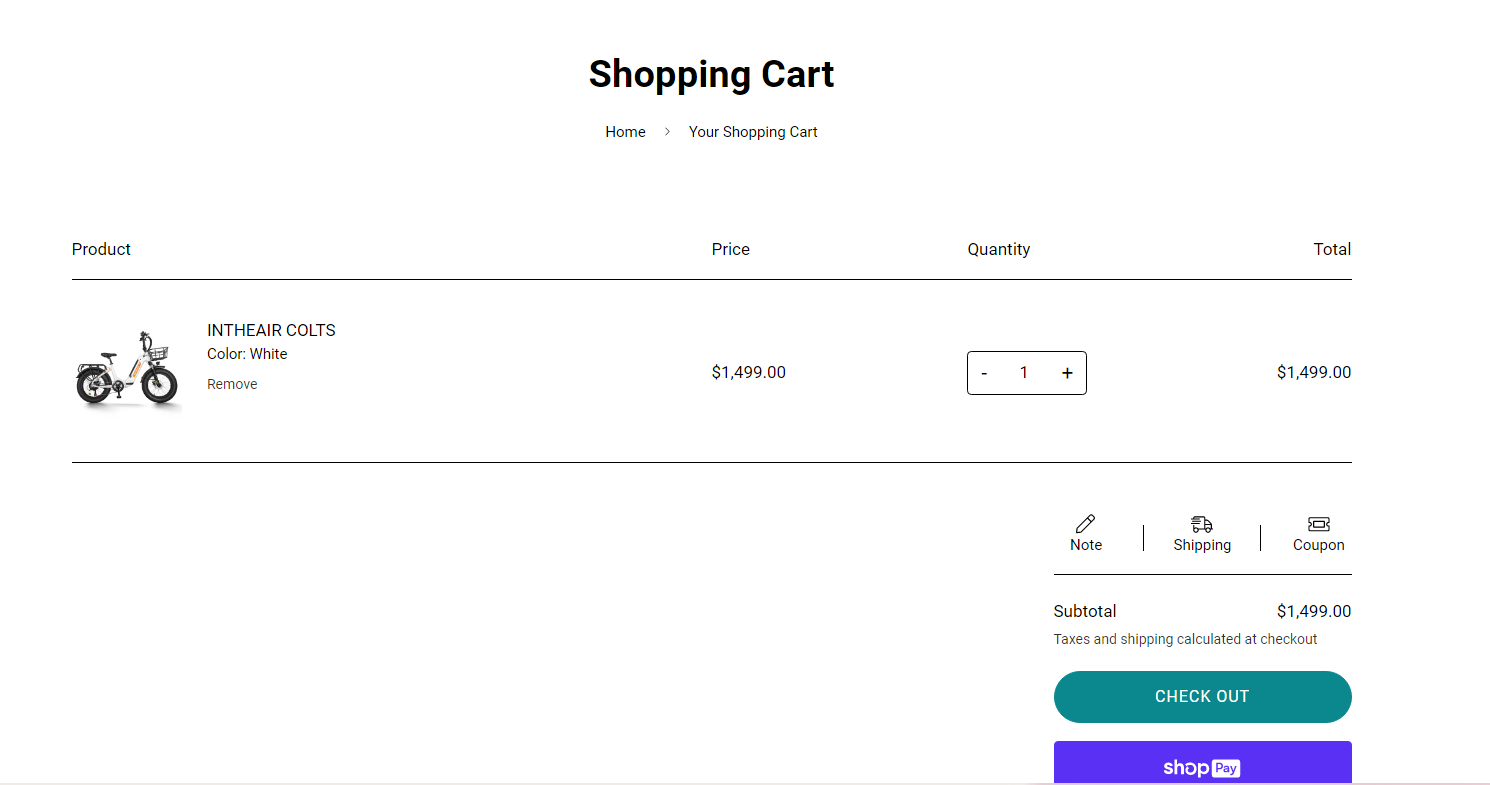Viewport: 1490px width, 785px height.
Task: Click the $1,499.00 value in the Price column
Action: 749,373
